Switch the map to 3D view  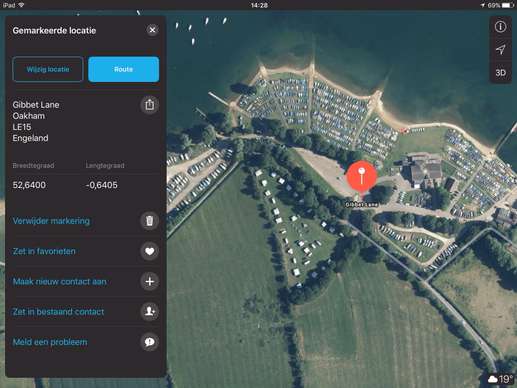500,73
